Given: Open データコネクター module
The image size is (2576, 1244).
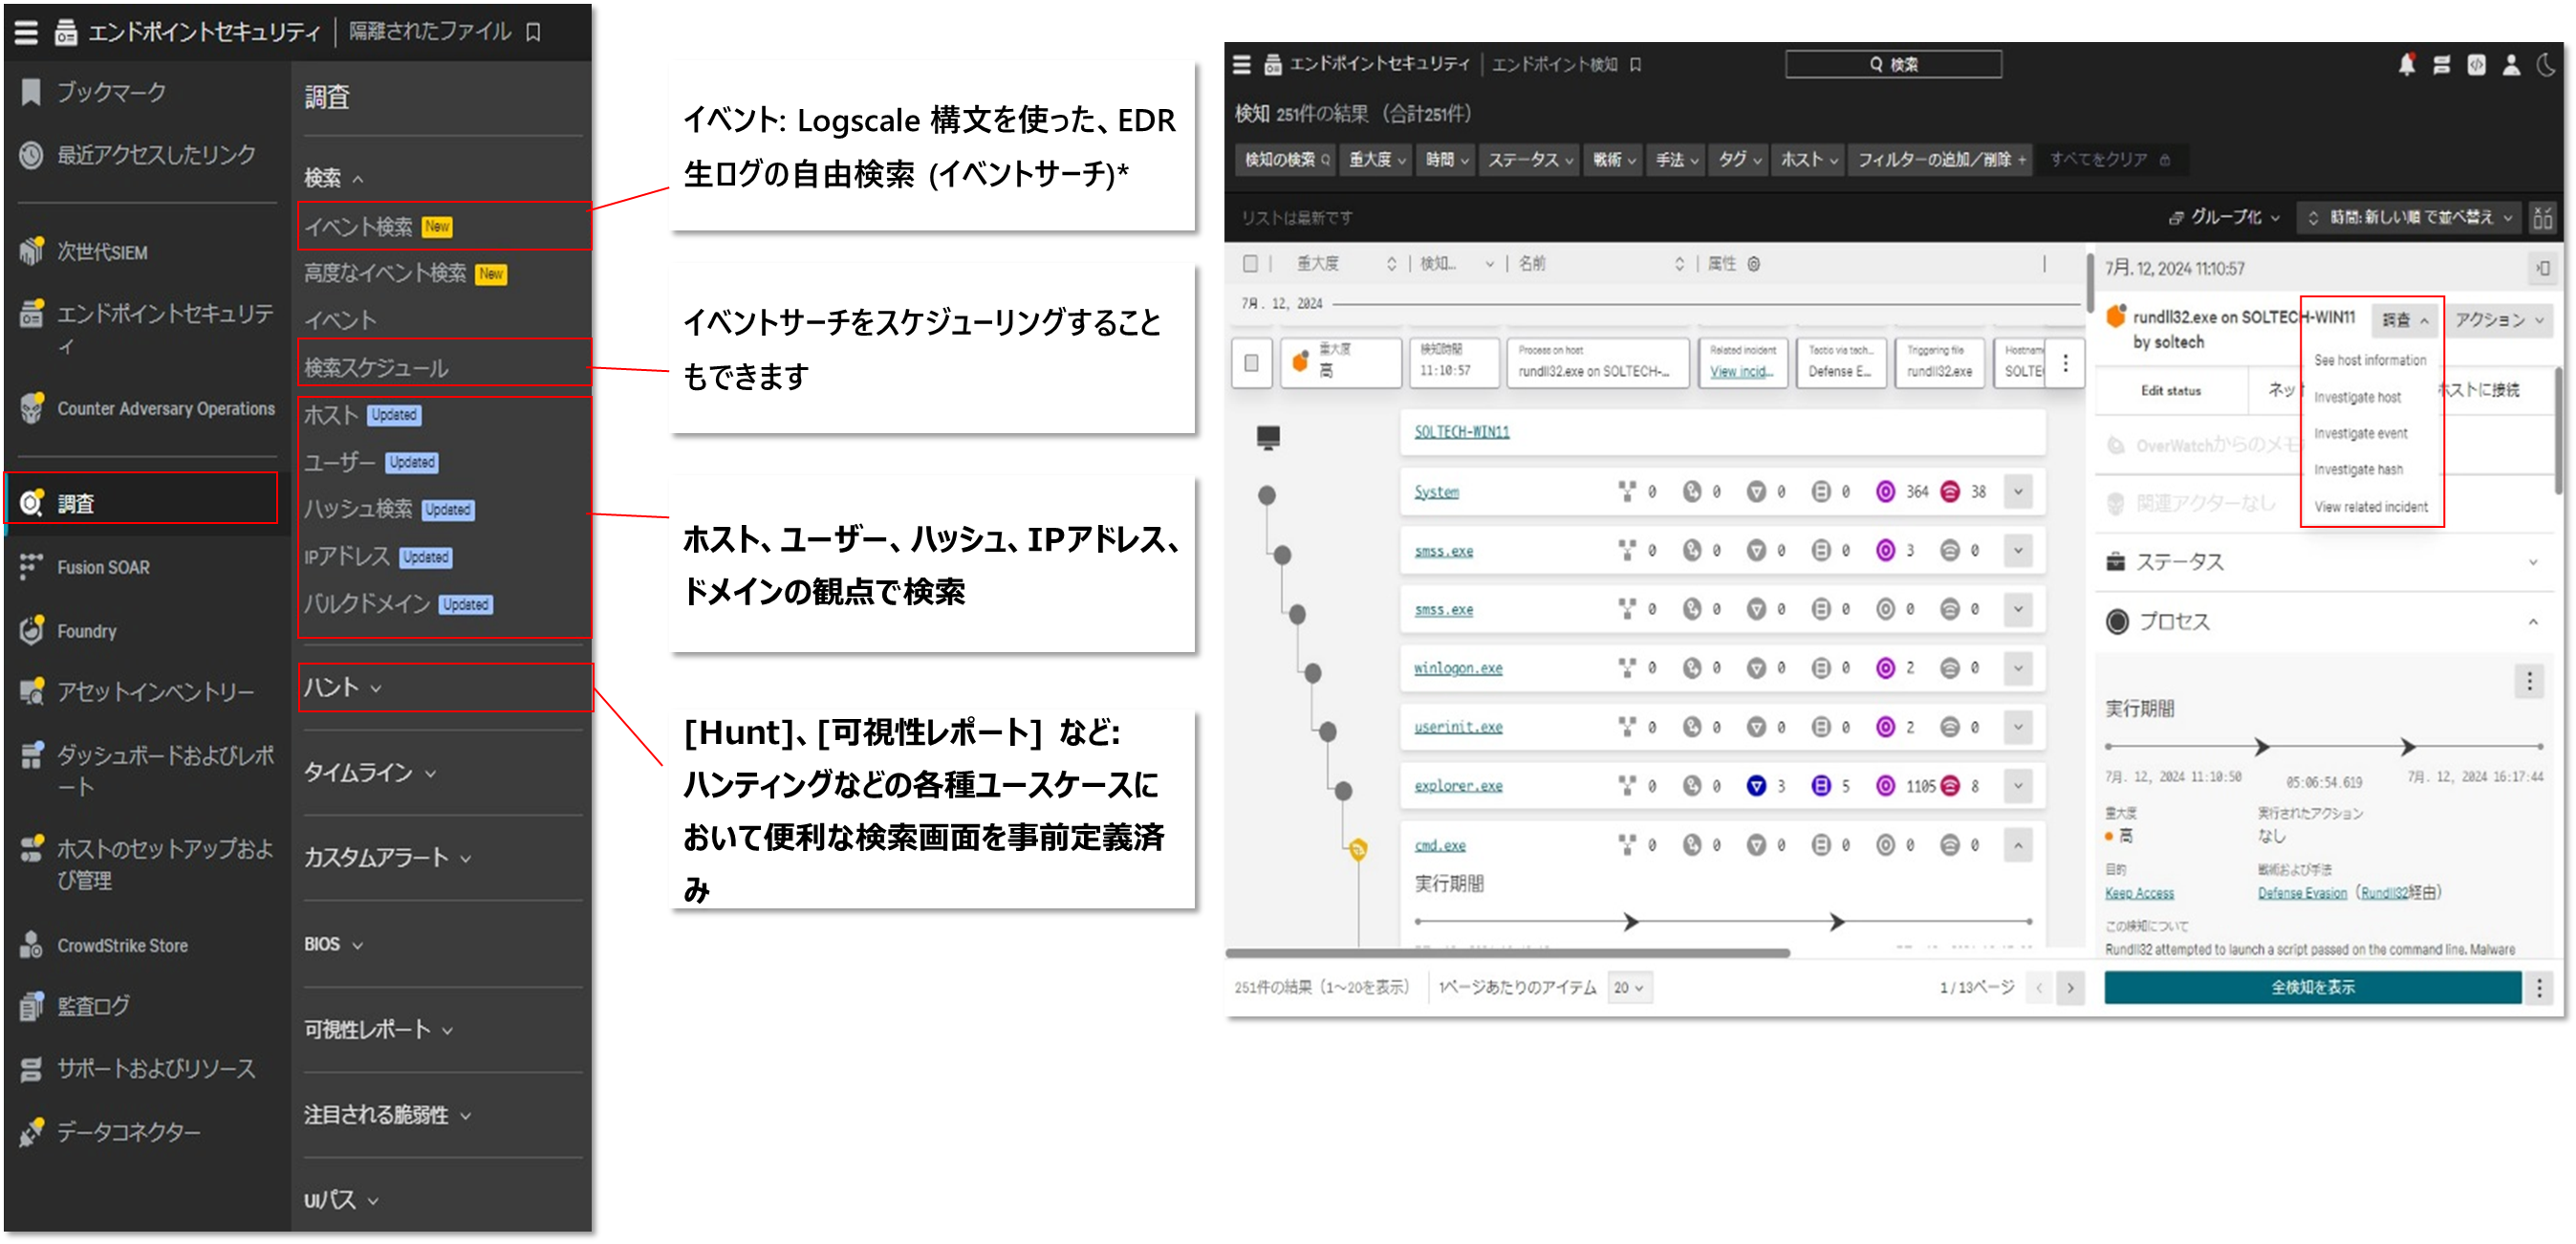Looking at the screenshot, I should pyautogui.click(x=128, y=1132).
